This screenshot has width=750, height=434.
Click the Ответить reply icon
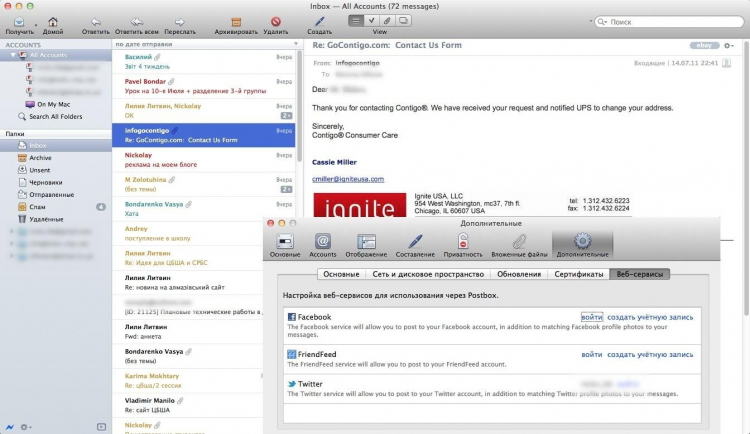96,22
